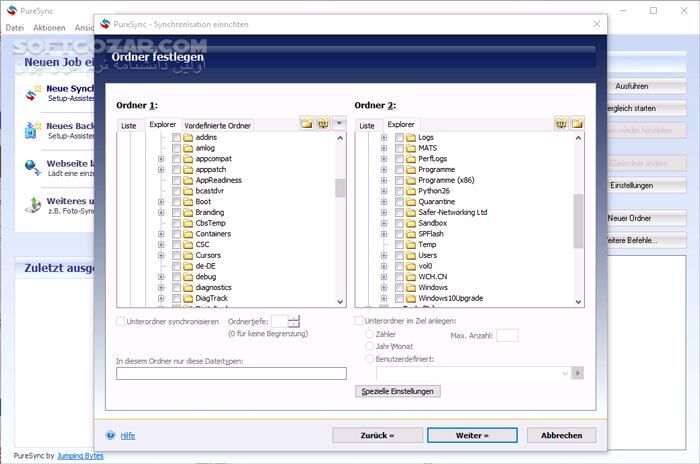The width and height of the screenshot is (700, 464).
Task: Select the Jahr\Monat radio button
Action: pos(370,346)
